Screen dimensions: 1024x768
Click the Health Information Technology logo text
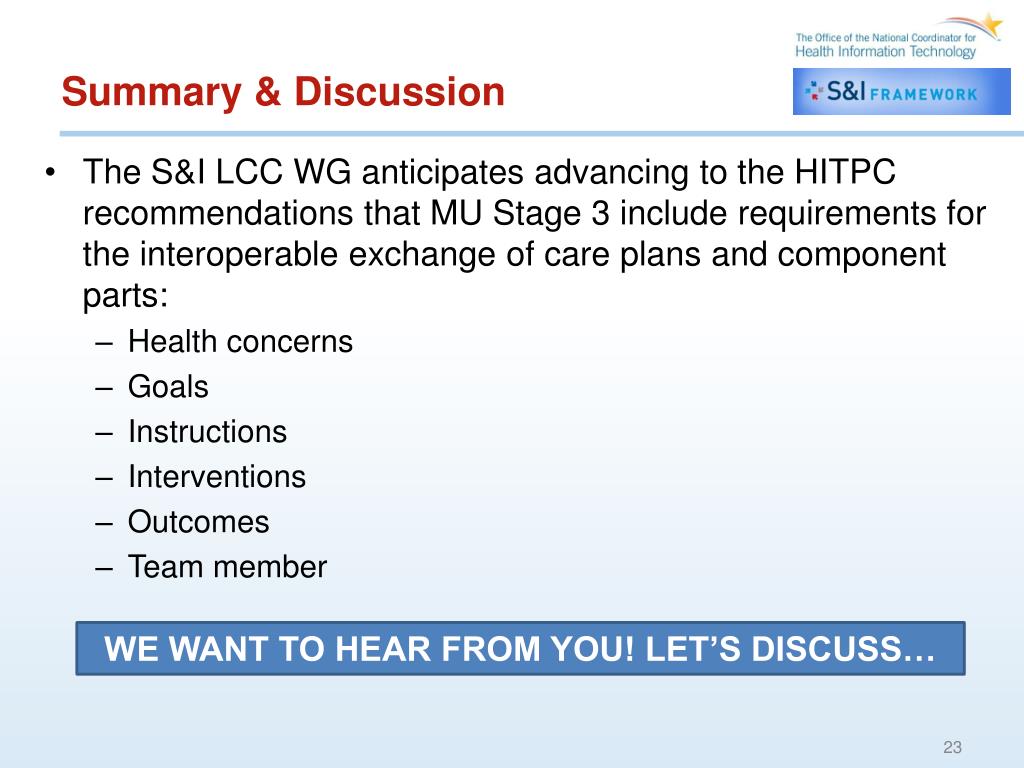[x=885, y=52]
